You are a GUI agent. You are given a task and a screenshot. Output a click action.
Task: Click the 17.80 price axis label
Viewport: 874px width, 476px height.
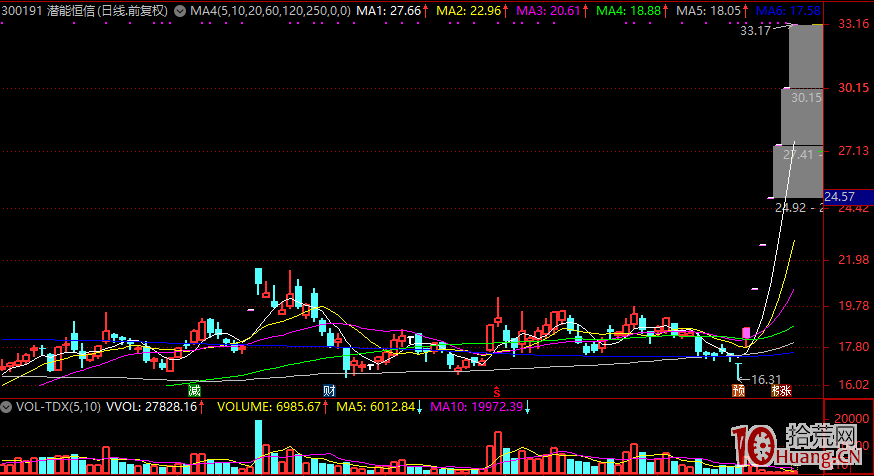(x=853, y=347)
